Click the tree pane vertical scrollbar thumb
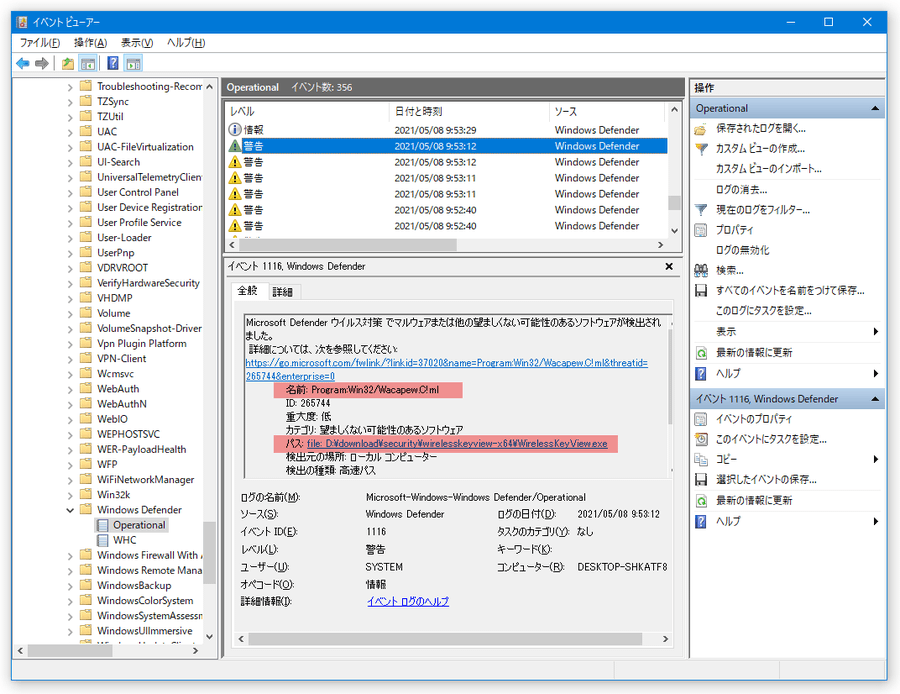 tap(209, 552)
